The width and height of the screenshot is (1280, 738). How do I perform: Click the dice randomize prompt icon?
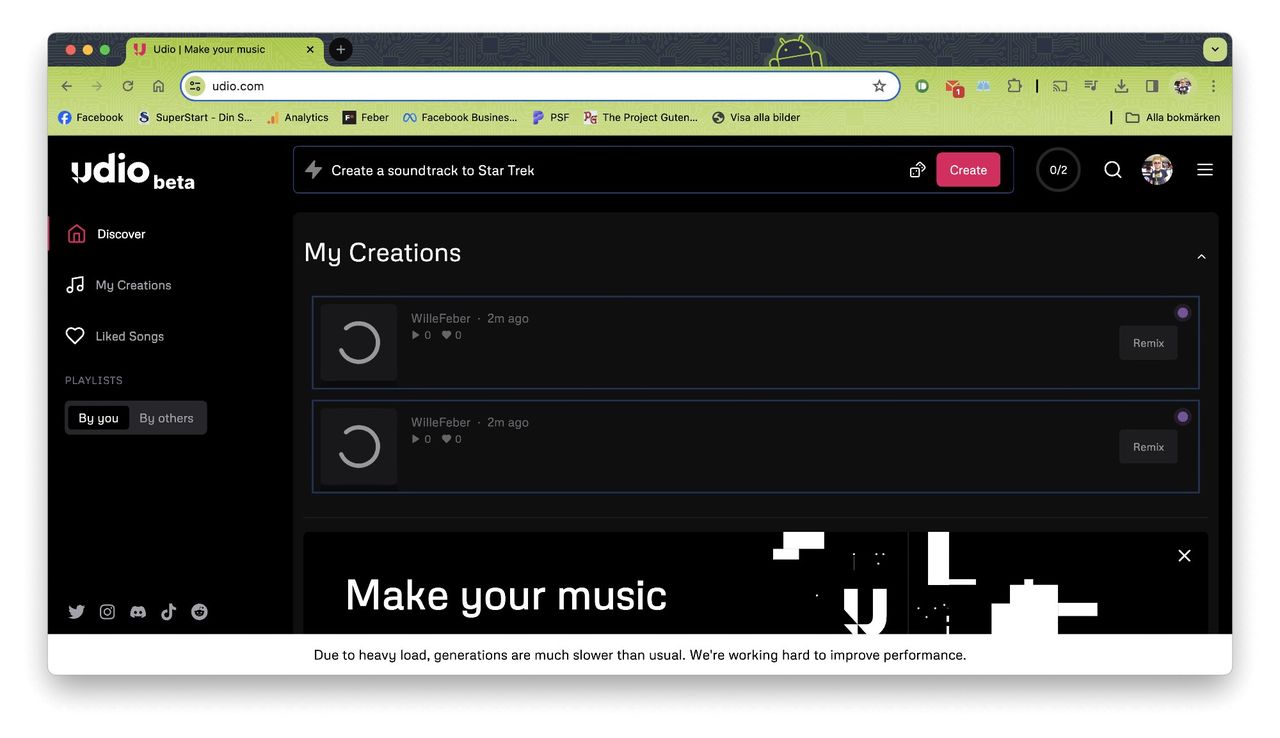pyautogui.click(x=917, y=170)
